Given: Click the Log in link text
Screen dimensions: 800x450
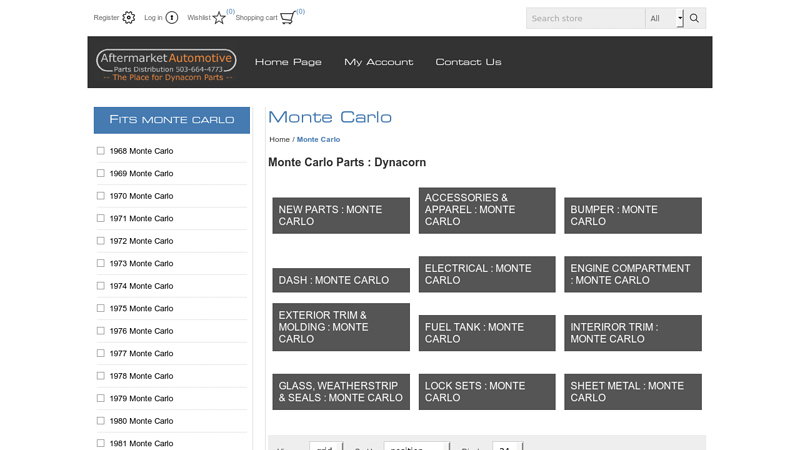Looking at the screenshot, I should pos(153,18).
